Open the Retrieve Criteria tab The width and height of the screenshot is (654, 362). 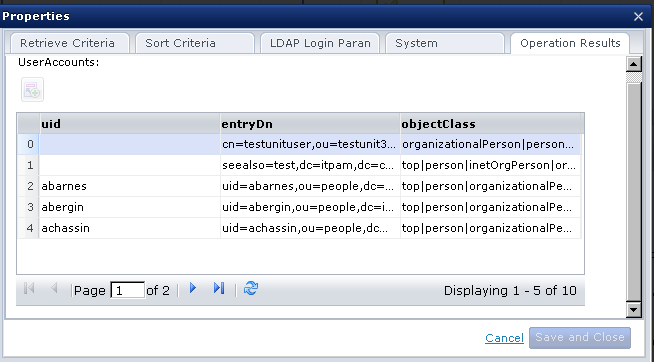tap(70, 43)
